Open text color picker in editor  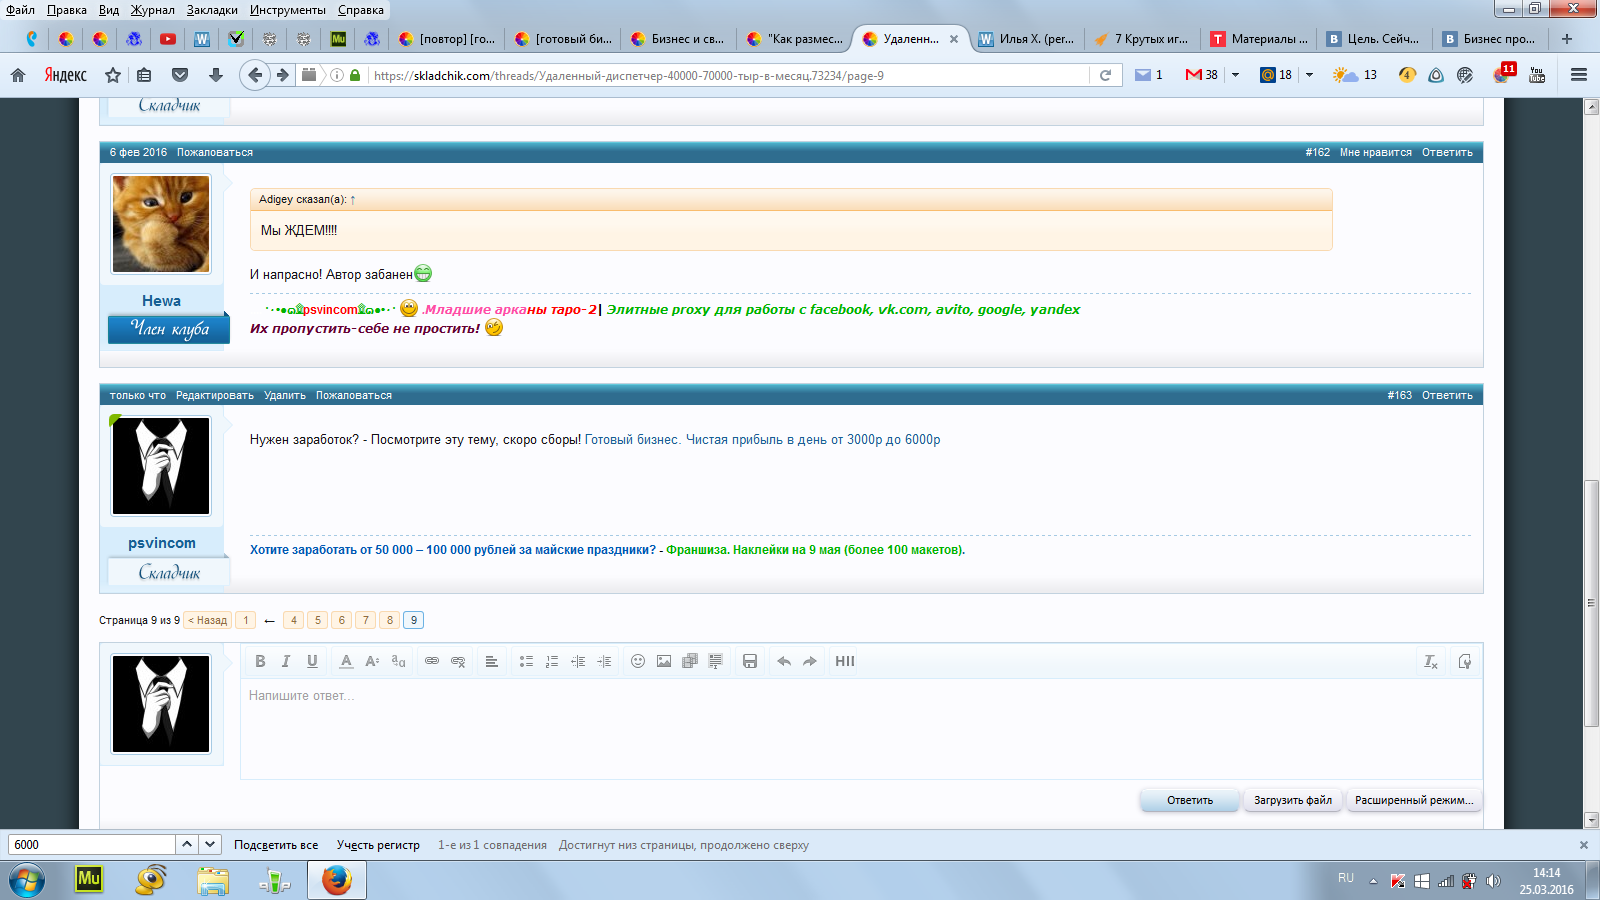click(346, 661)
